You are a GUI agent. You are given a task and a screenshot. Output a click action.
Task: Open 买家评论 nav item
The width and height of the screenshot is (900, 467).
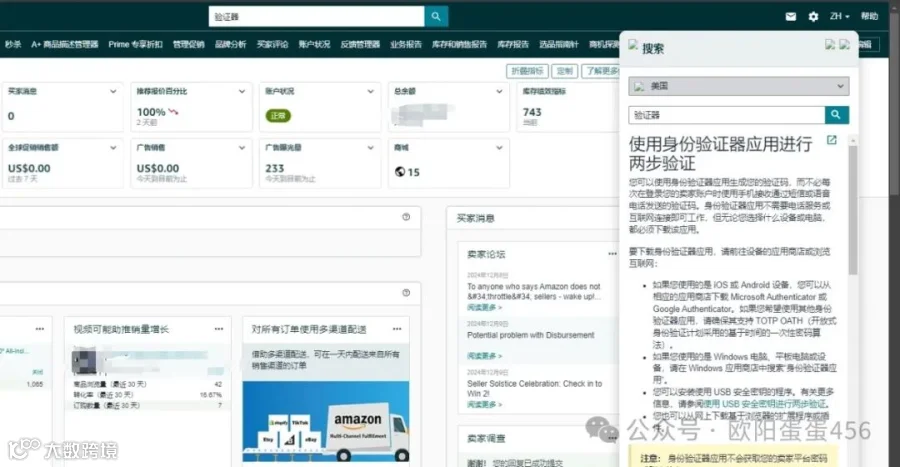[x=272, y=44]
